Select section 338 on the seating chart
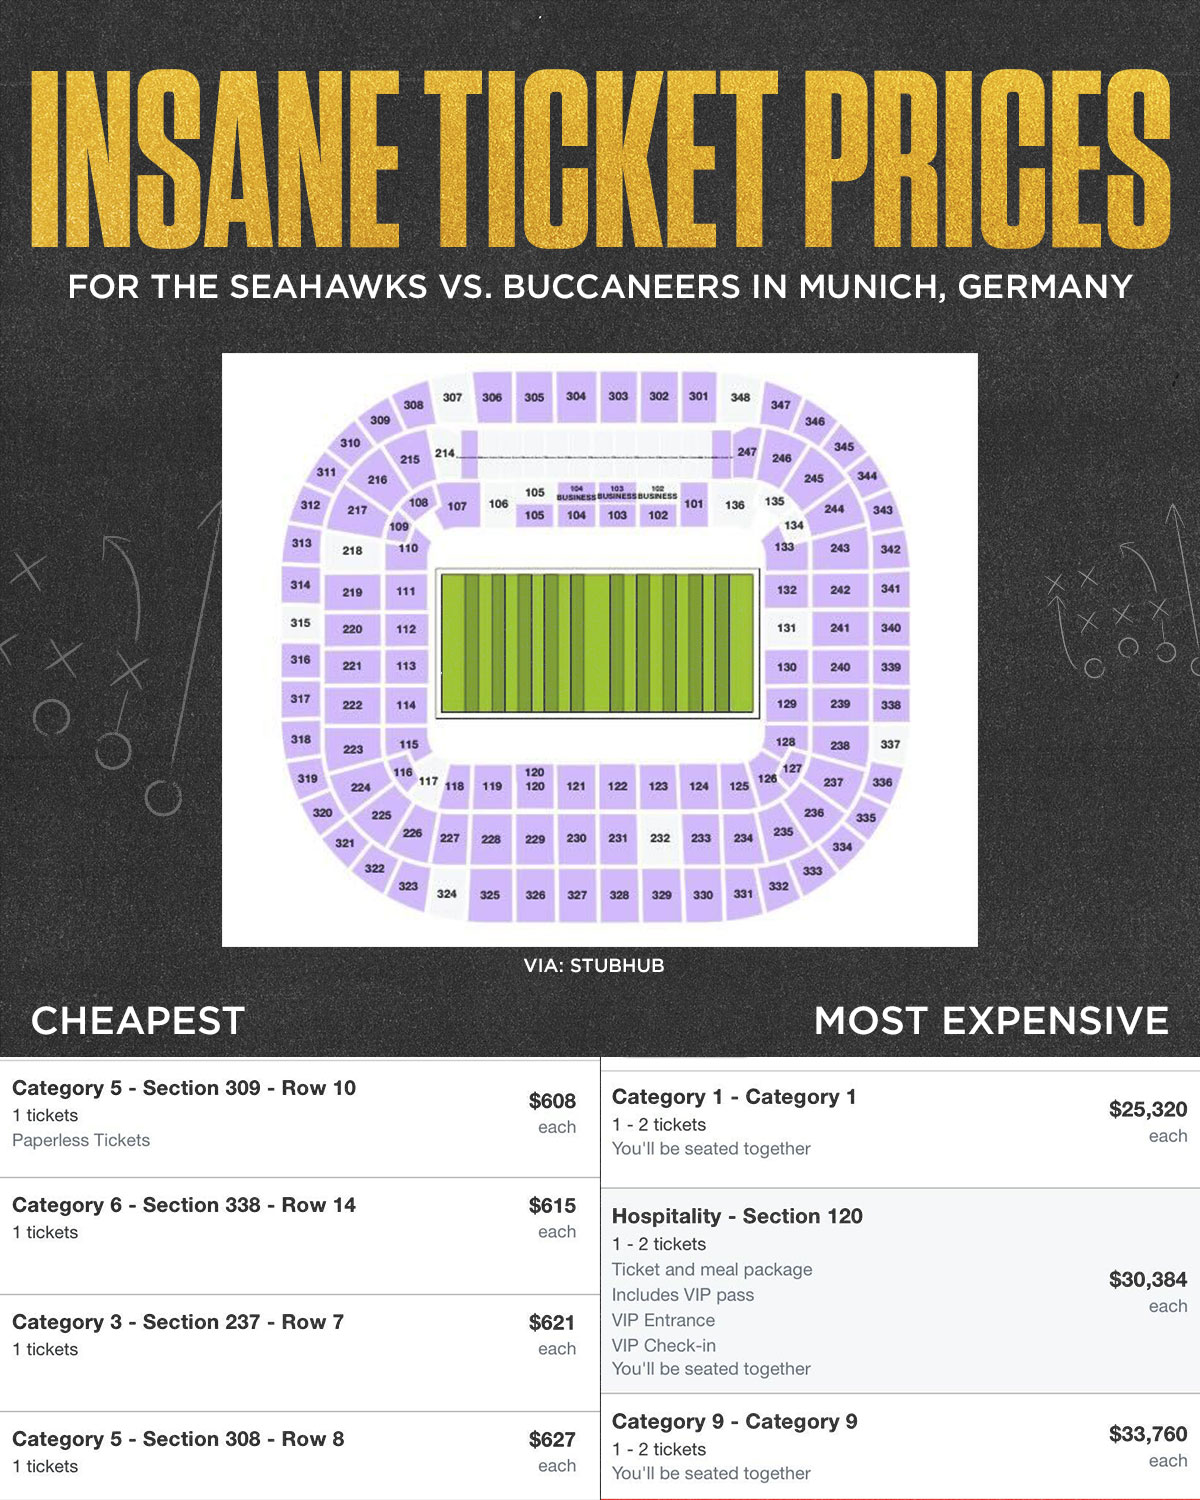Viewport: 1200px width, 1500px height. click(890, 705)
